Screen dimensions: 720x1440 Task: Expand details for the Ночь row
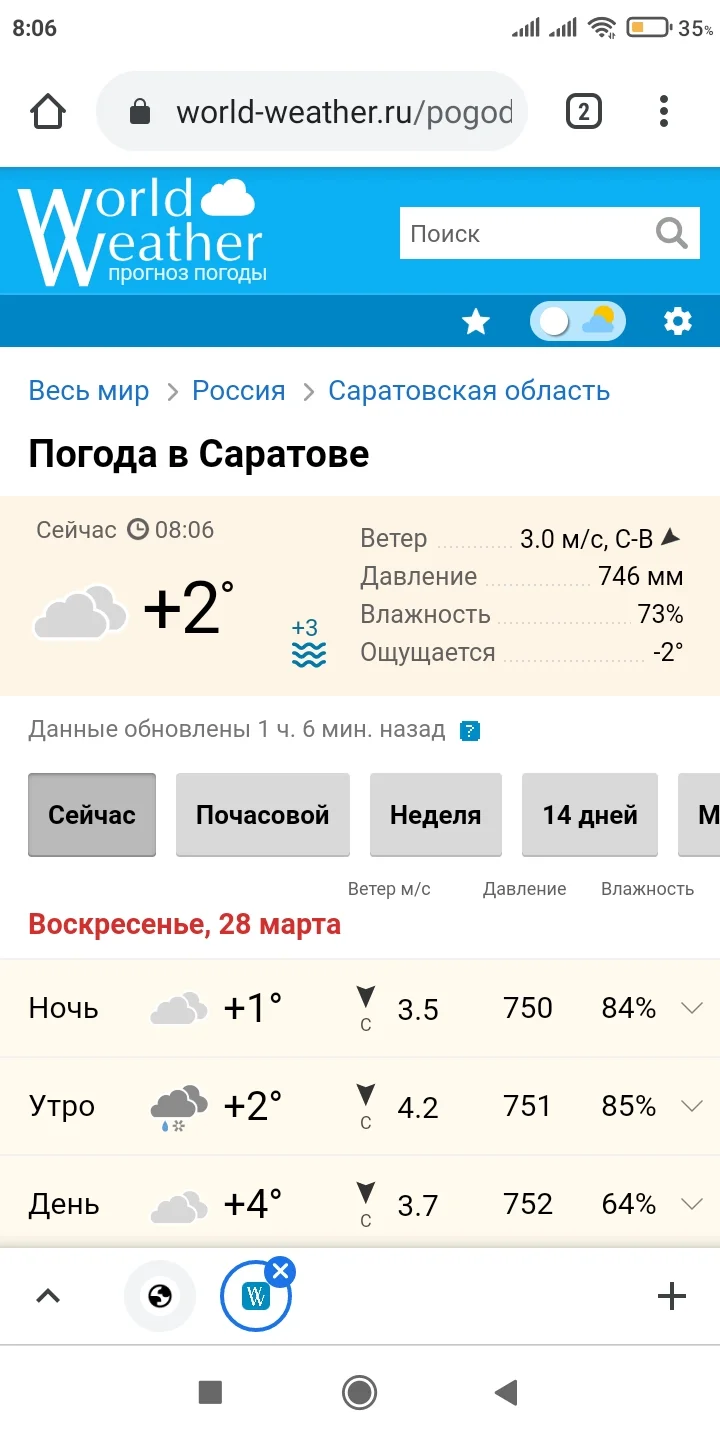pyautogui.click(x=693, y=1009)
